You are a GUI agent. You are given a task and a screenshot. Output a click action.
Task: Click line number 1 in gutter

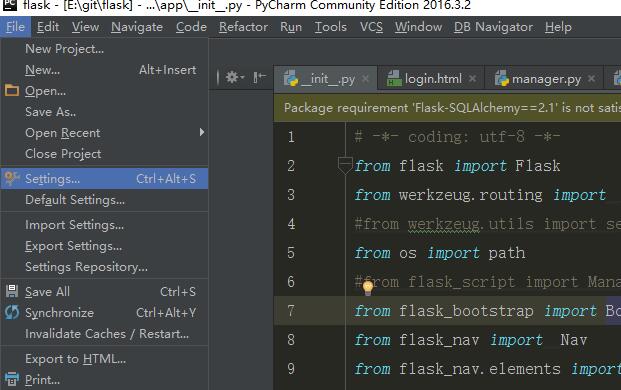(x=291, y=137)
